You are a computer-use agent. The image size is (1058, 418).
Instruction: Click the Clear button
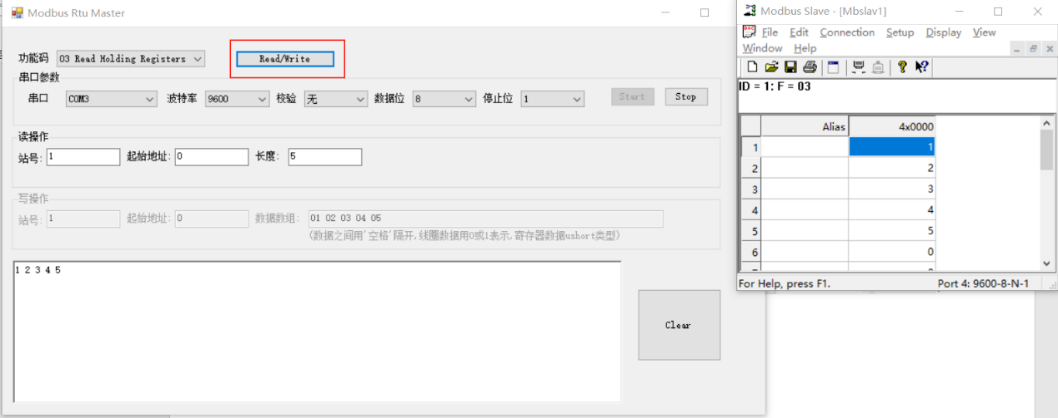point(678,325)
